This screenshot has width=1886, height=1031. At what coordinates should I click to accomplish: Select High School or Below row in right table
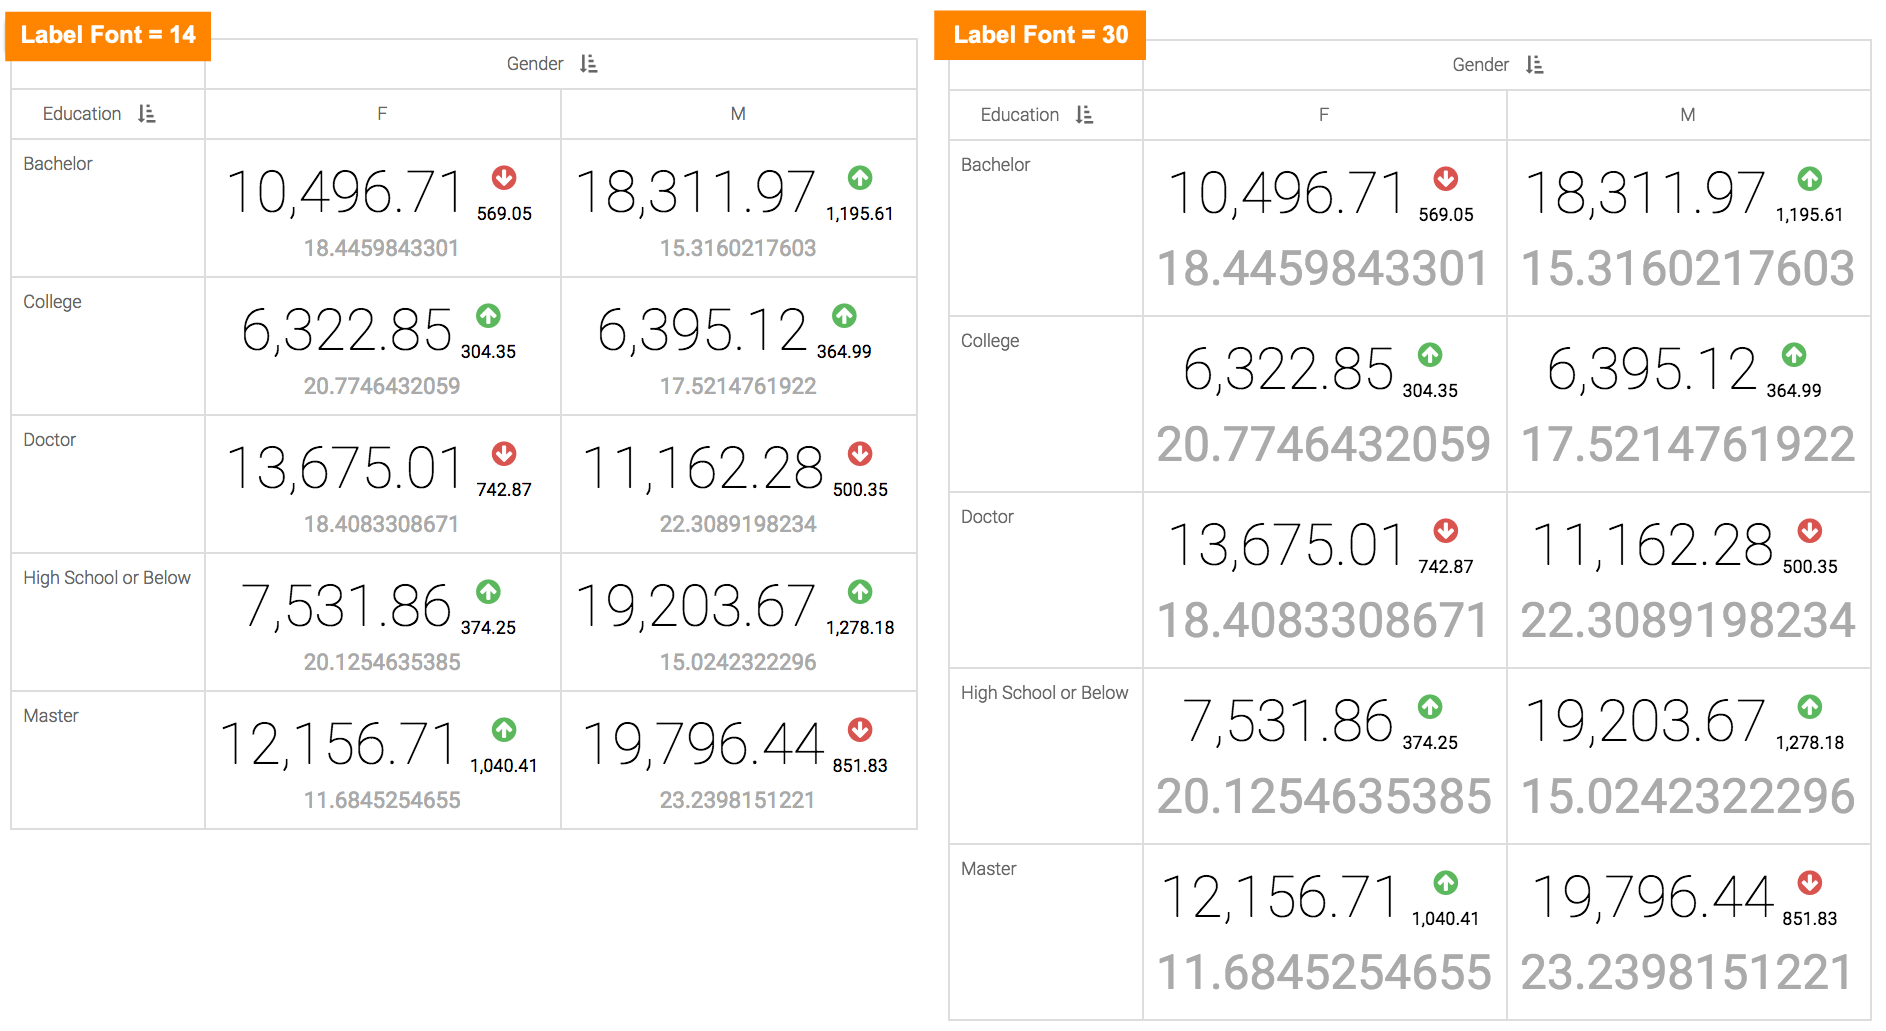(1044, 693)
